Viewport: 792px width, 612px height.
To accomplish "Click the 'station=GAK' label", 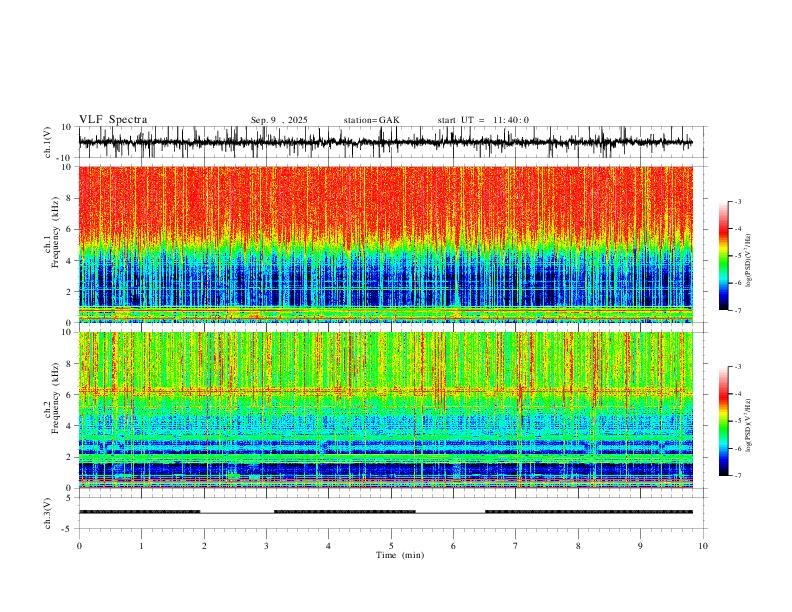I will click(371, 120).
